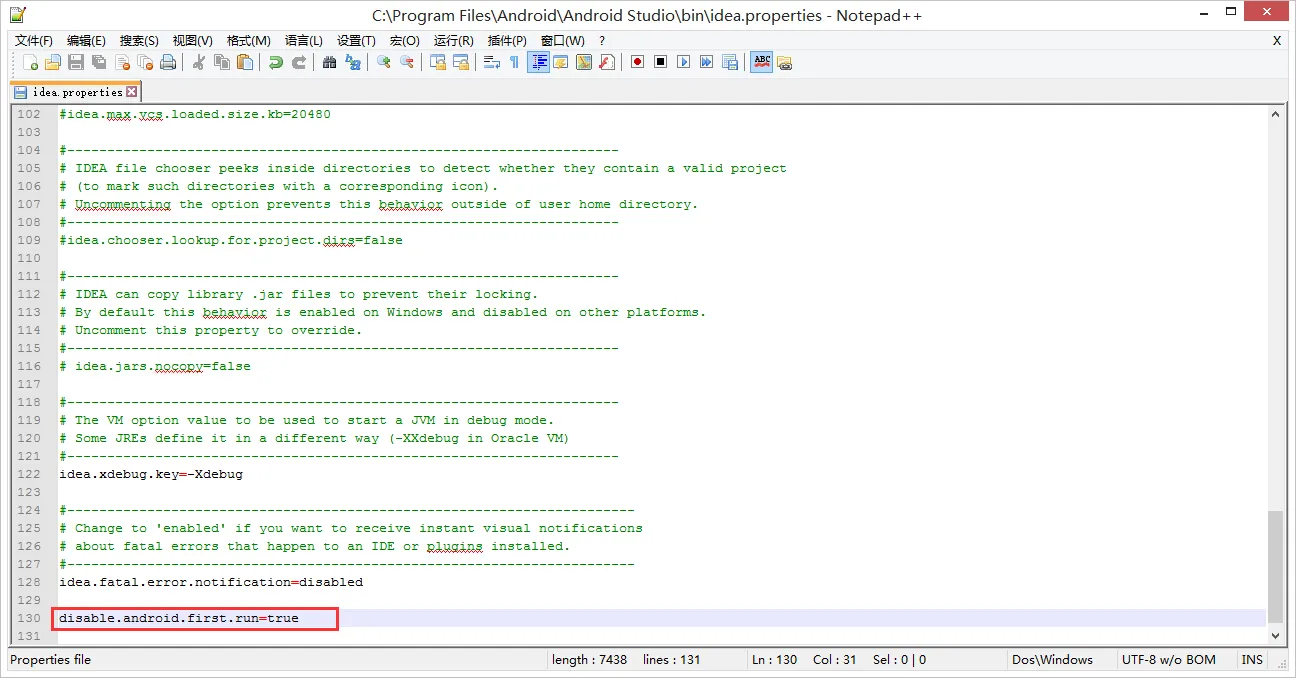Start macro recording with red dot icon
1296x678 pixels.
637,62
